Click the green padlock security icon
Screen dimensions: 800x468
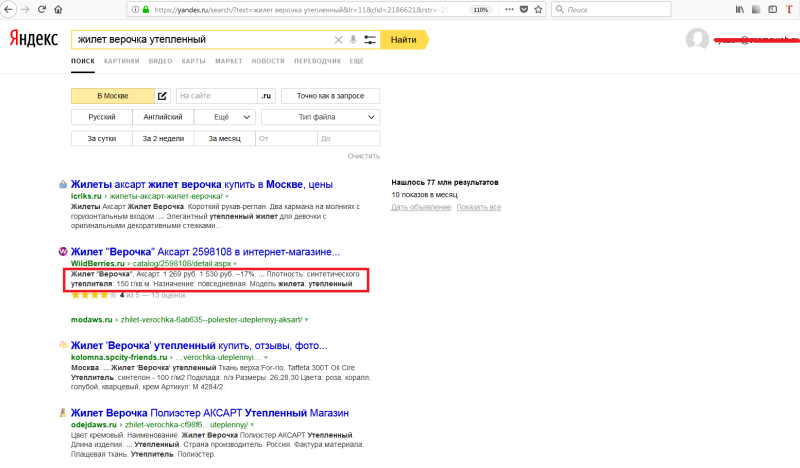click(145, 9)
